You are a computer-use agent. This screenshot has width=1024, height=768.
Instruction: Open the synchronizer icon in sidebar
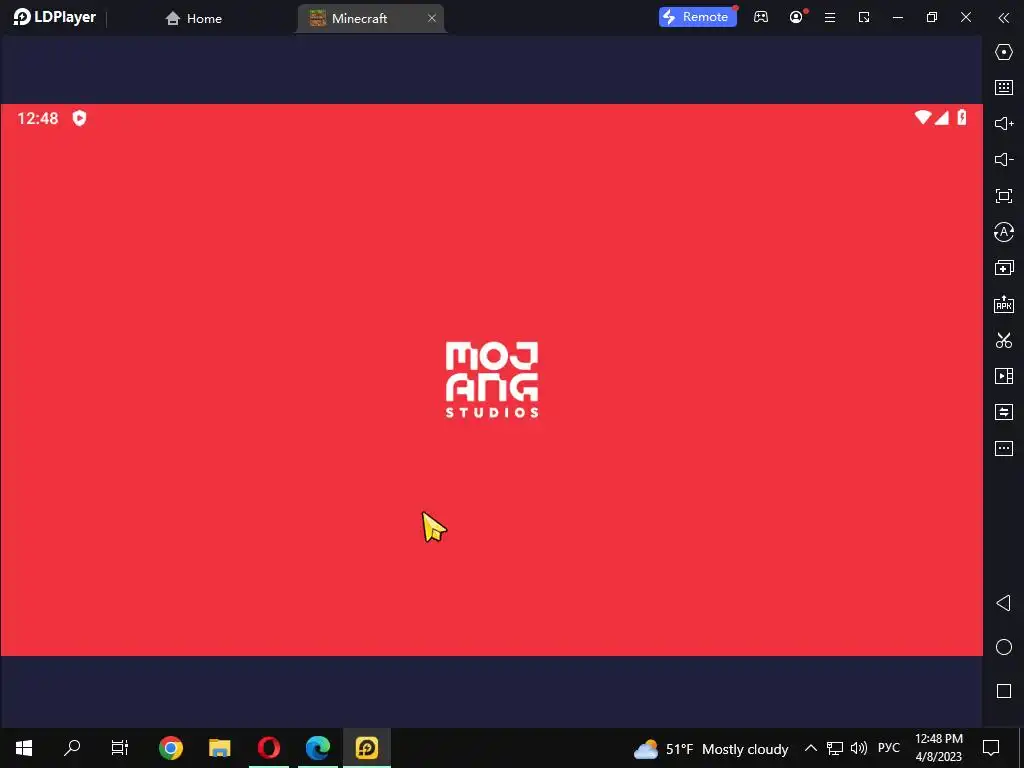tap(1004, 412)
